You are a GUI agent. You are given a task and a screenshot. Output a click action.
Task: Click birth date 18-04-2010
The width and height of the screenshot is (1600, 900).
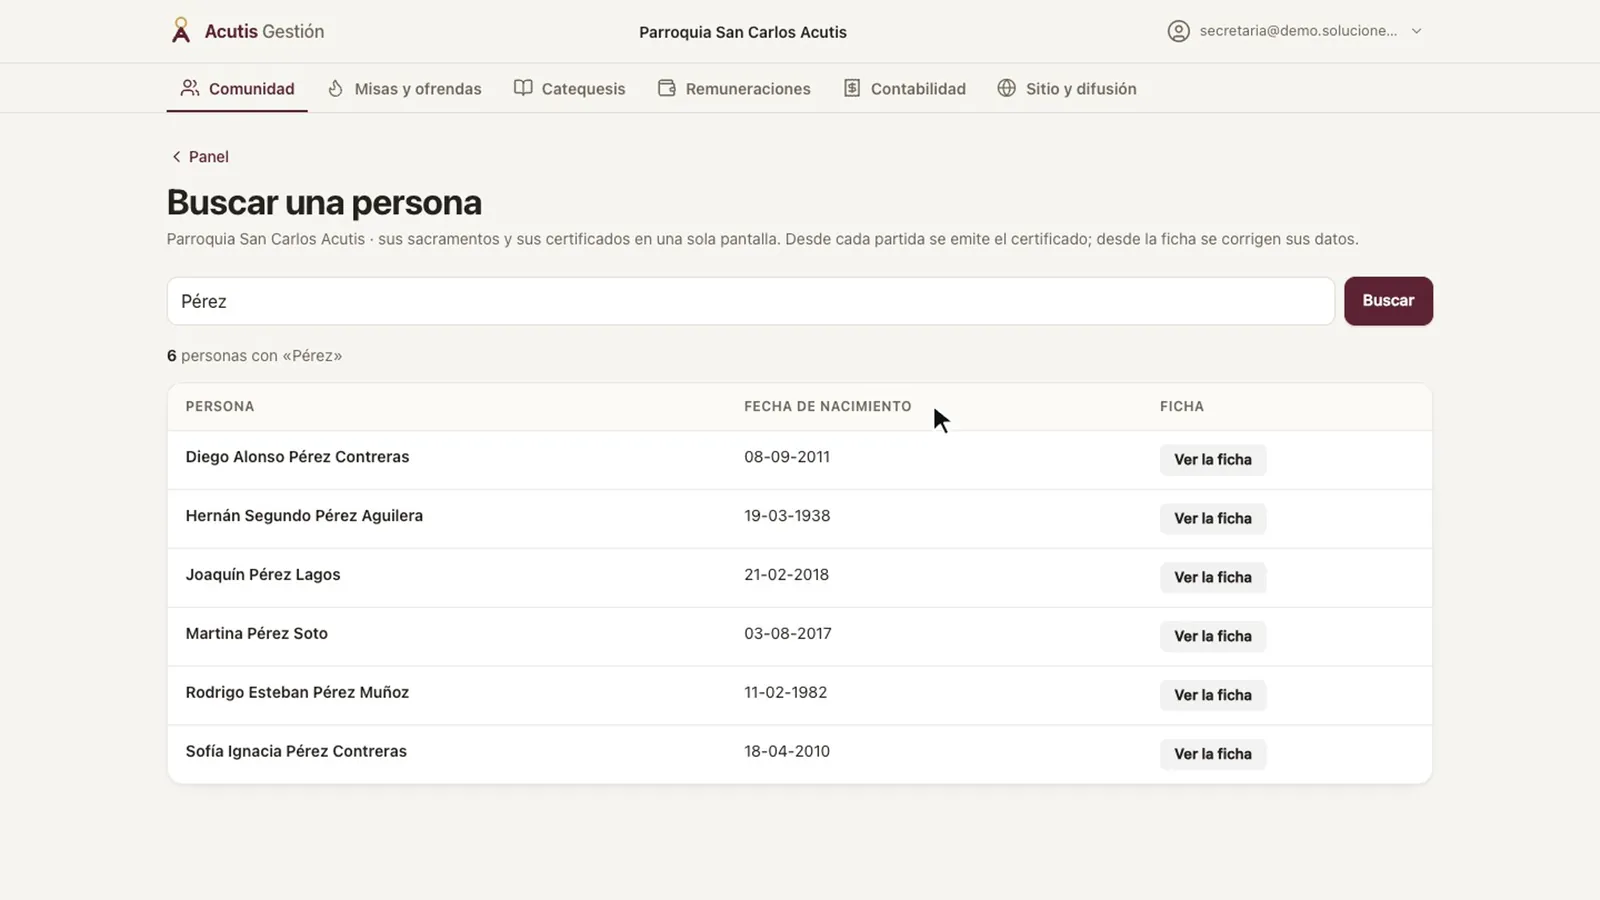tap(787, 752)
